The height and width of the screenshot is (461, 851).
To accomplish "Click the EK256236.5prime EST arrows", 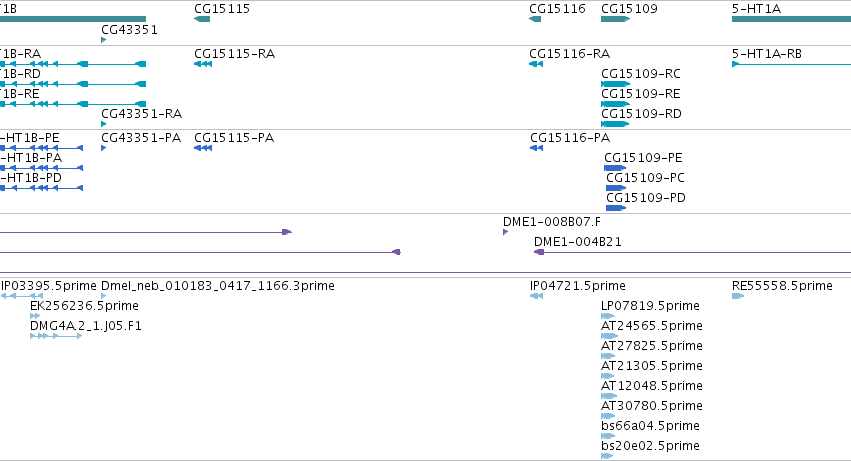I will click(35, 316).
